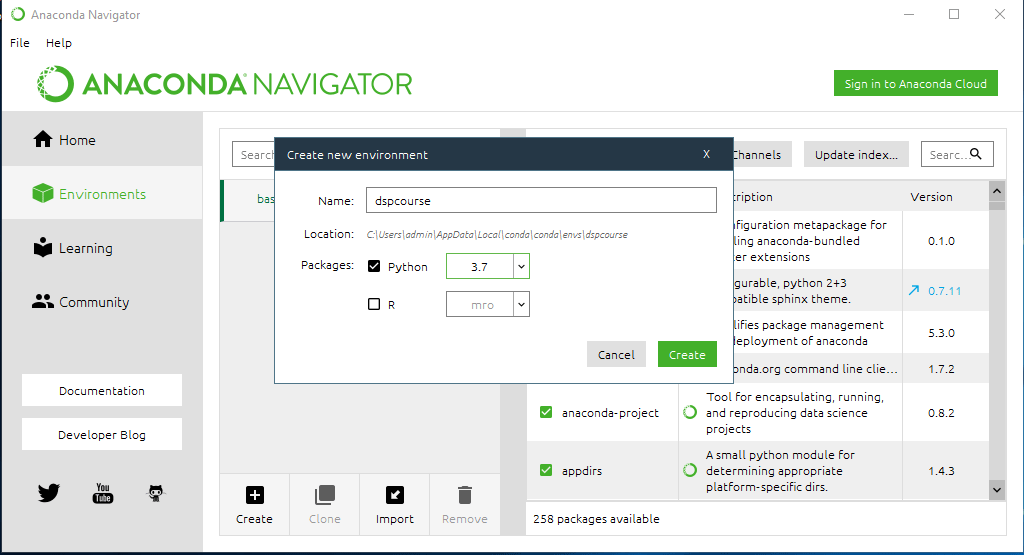1024x555 pixels.
Task: Click the Update index button
Action: click(856, 155)
